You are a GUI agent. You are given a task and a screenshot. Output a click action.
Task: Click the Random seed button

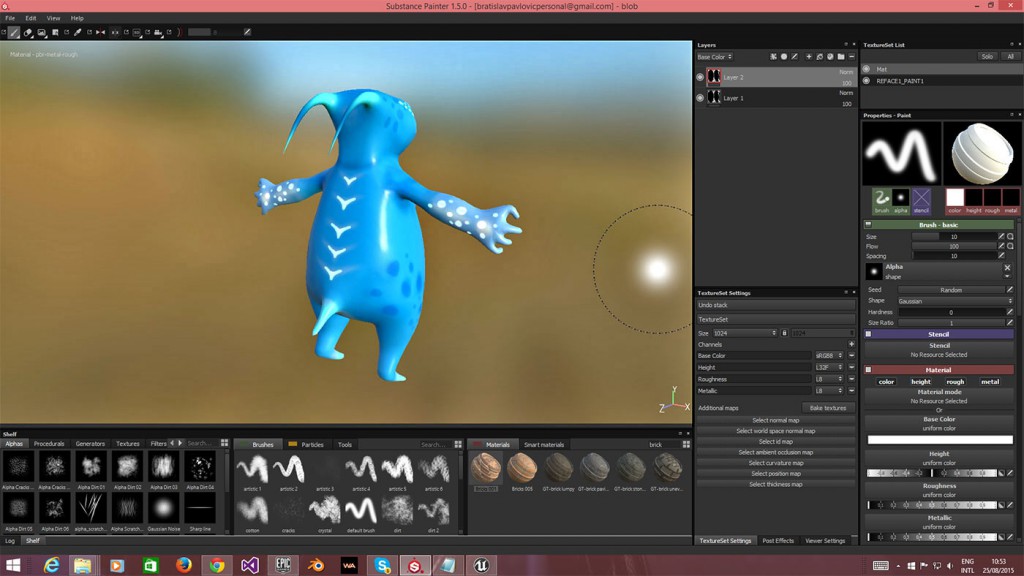pyautogui.click(x=951, y=290)
